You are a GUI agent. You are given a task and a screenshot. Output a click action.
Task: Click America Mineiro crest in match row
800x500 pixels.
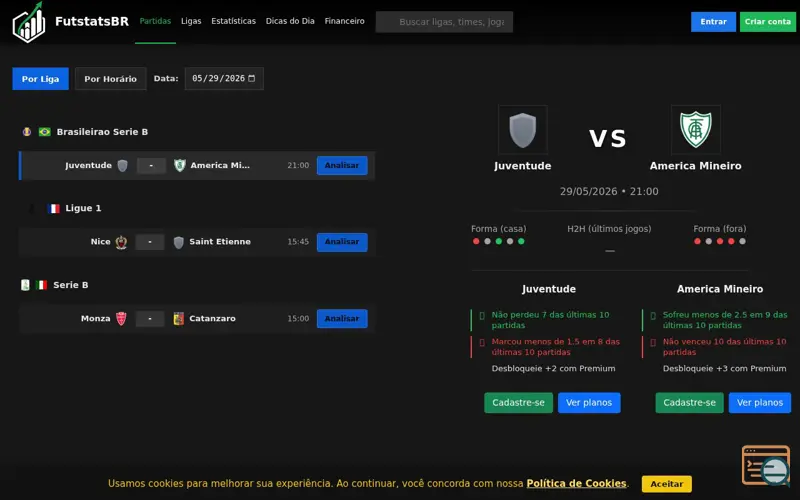point(180,165)
